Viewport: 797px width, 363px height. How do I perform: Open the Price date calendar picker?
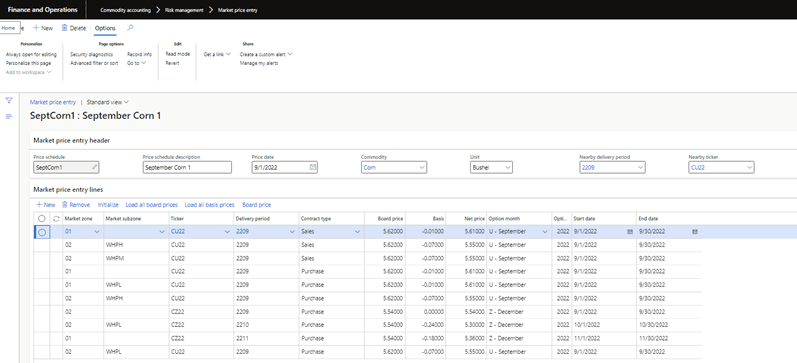(x=313, y=167)
